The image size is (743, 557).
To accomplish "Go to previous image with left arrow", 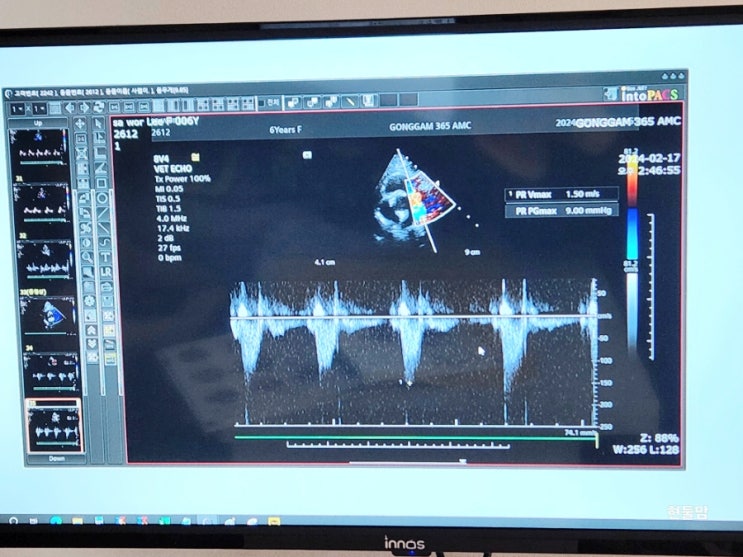I will pos(70,108).
